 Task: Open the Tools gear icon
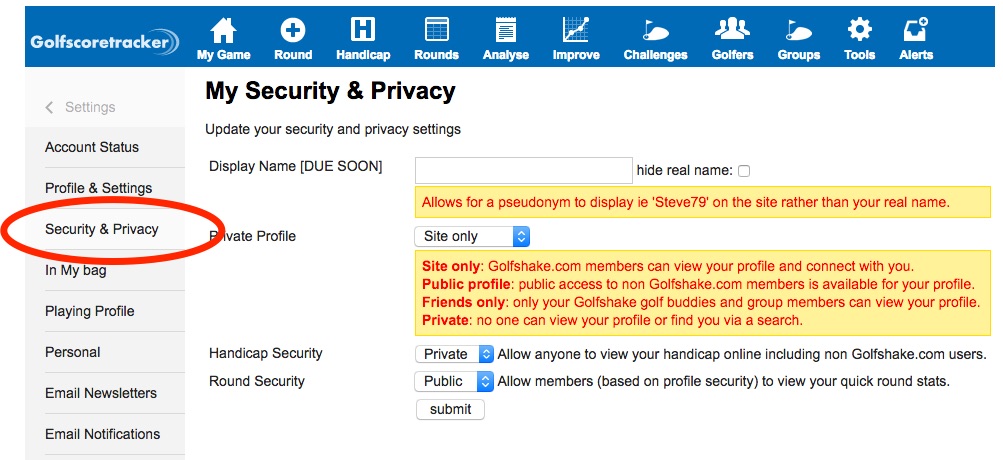(x=859, y=30)
